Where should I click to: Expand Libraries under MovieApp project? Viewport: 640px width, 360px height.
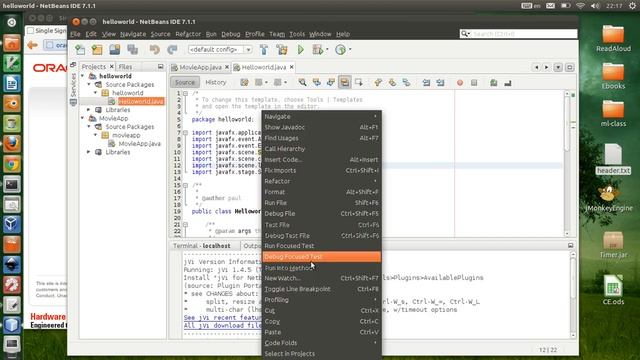[89, 152]
